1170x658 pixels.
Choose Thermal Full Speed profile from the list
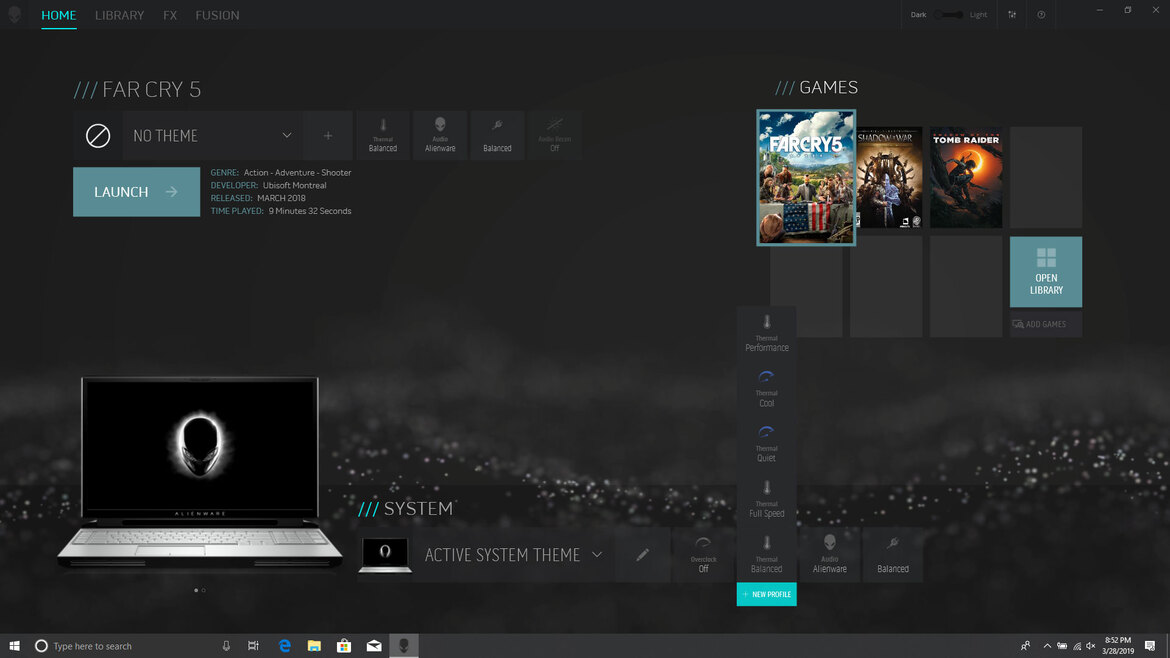pos(766,500)
